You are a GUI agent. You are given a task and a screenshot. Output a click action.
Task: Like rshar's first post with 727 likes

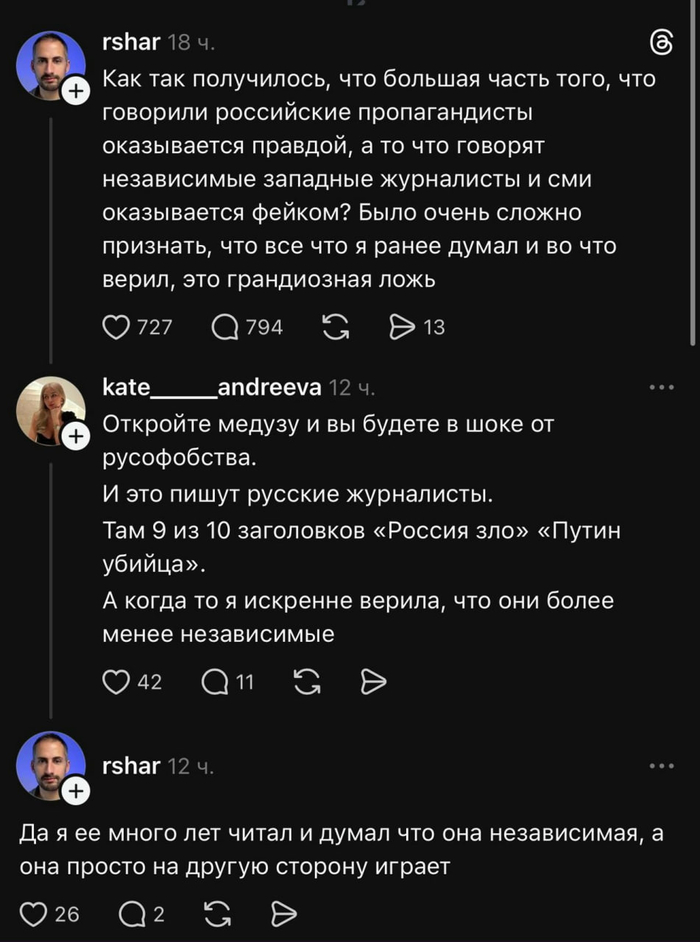pyautogui.click(x=118, y=327)
